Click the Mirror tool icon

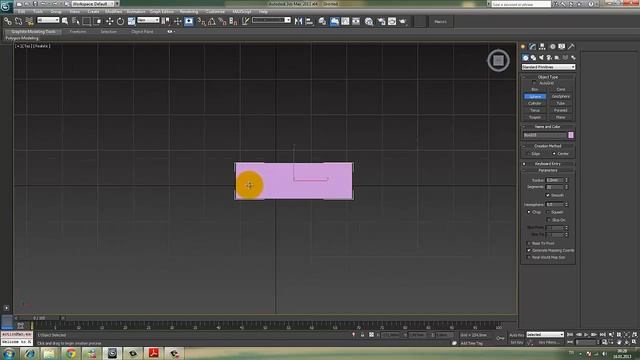298,21
